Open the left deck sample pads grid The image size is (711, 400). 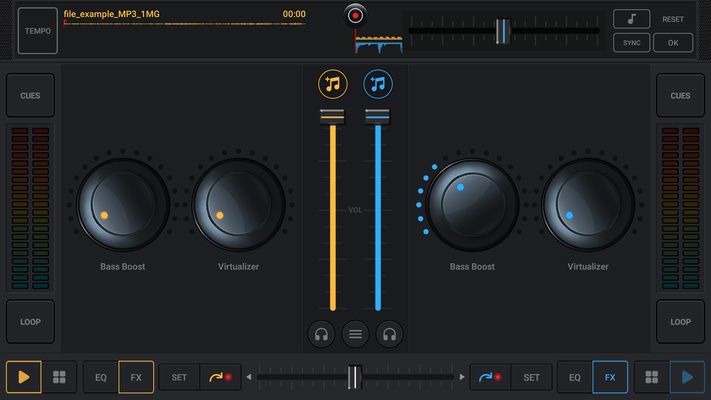click(x=59, y=377)
